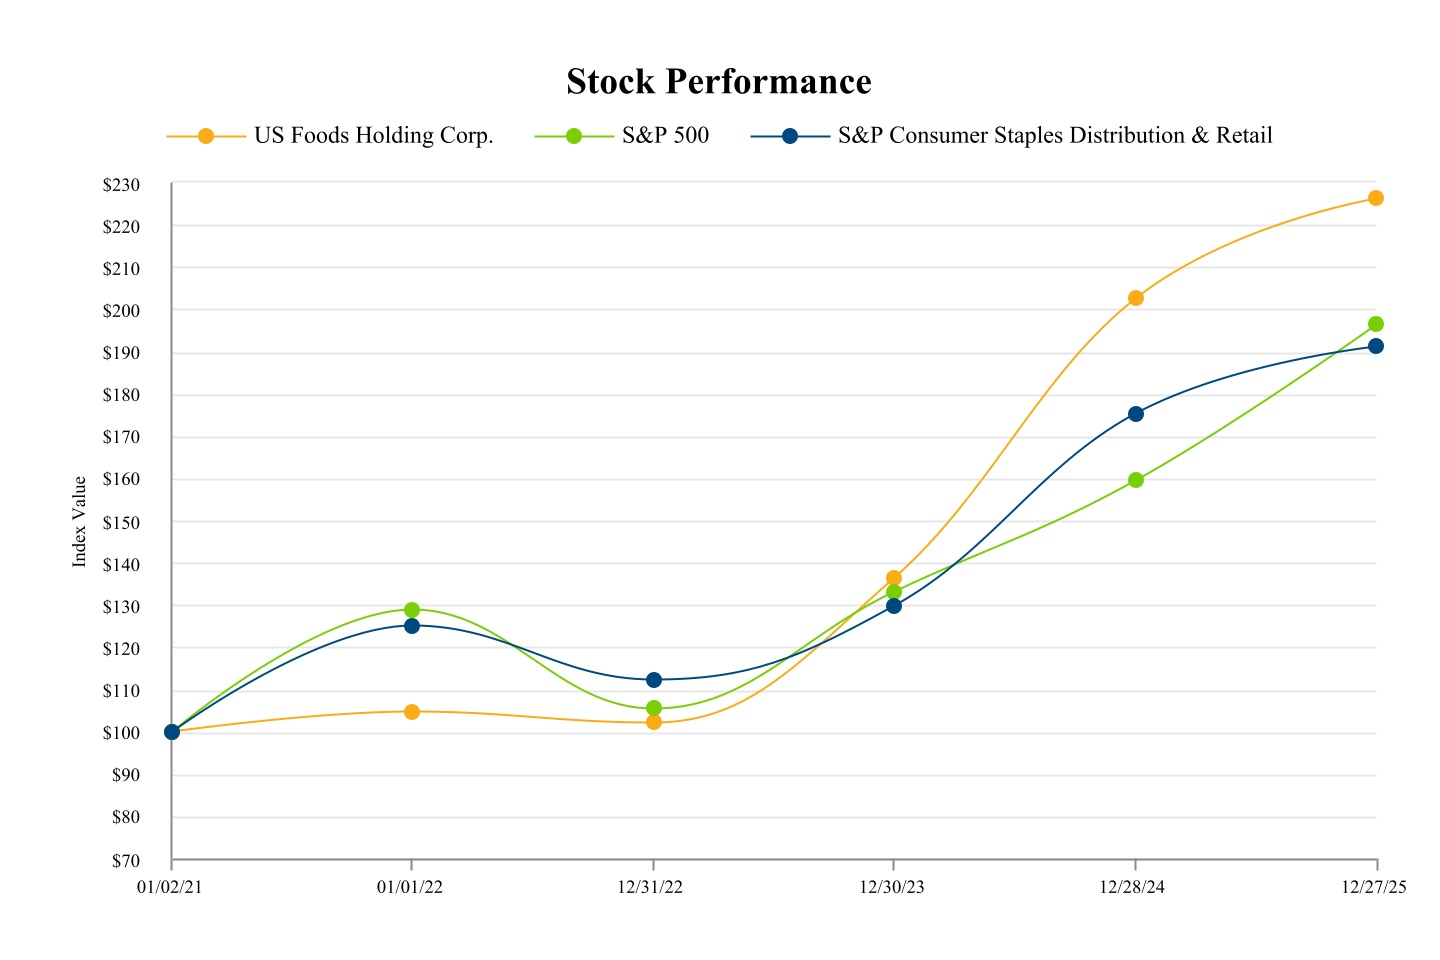Viewport: 1440px width, 960px height.
Task: Click the S&P 500 data point at 12/28/24
Action: tap(1136, 480)
